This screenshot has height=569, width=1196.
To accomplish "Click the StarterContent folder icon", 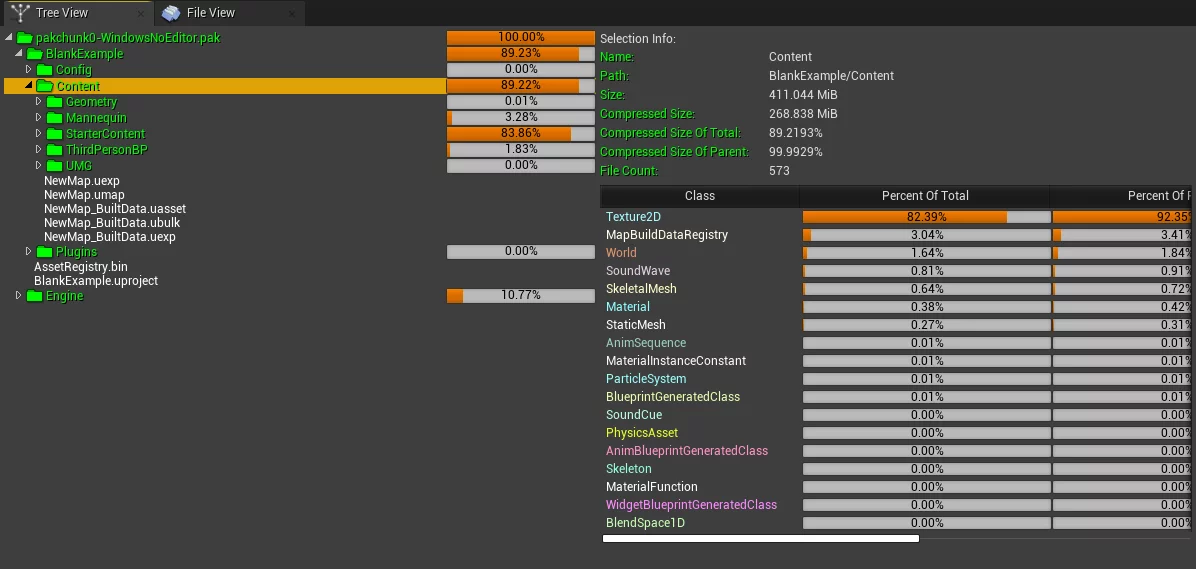I will pos(55,134).
